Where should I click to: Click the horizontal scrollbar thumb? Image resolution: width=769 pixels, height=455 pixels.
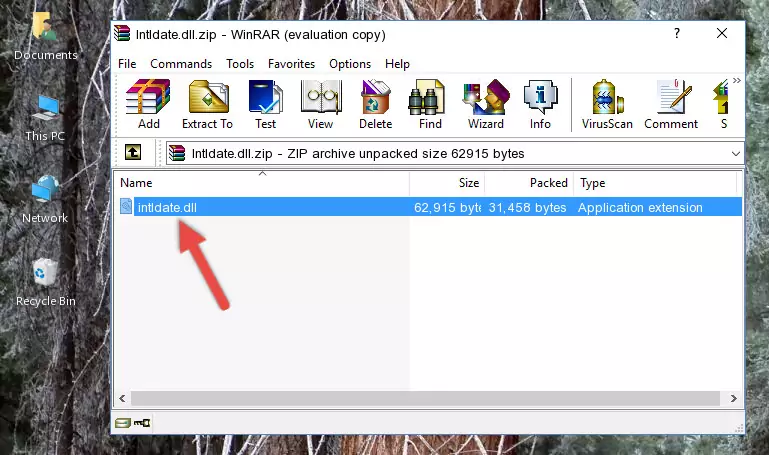pos(425,398)
